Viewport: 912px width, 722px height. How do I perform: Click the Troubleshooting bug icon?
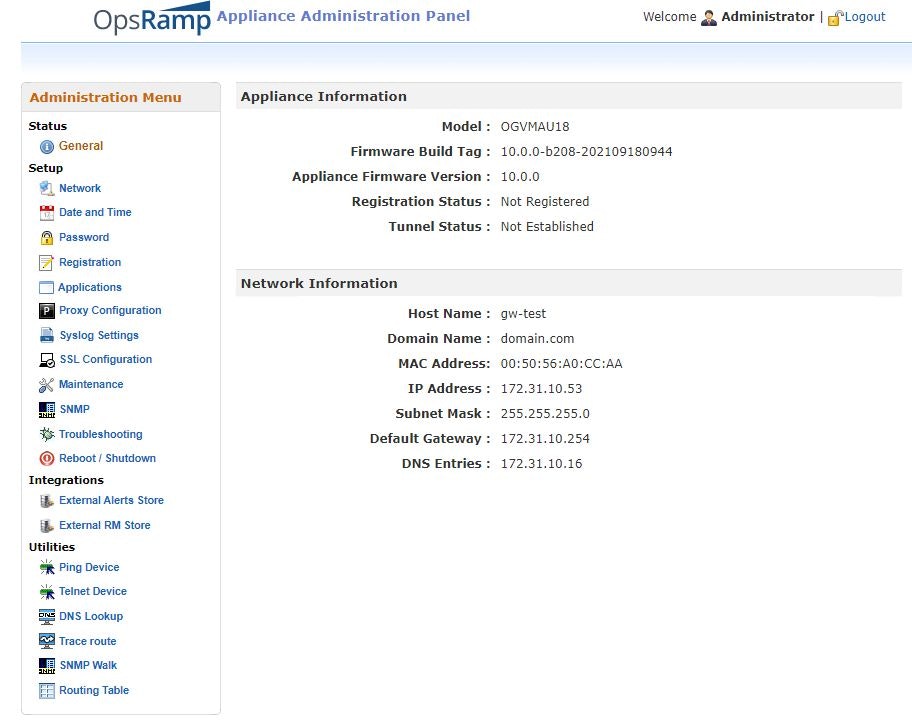(47, 434)
